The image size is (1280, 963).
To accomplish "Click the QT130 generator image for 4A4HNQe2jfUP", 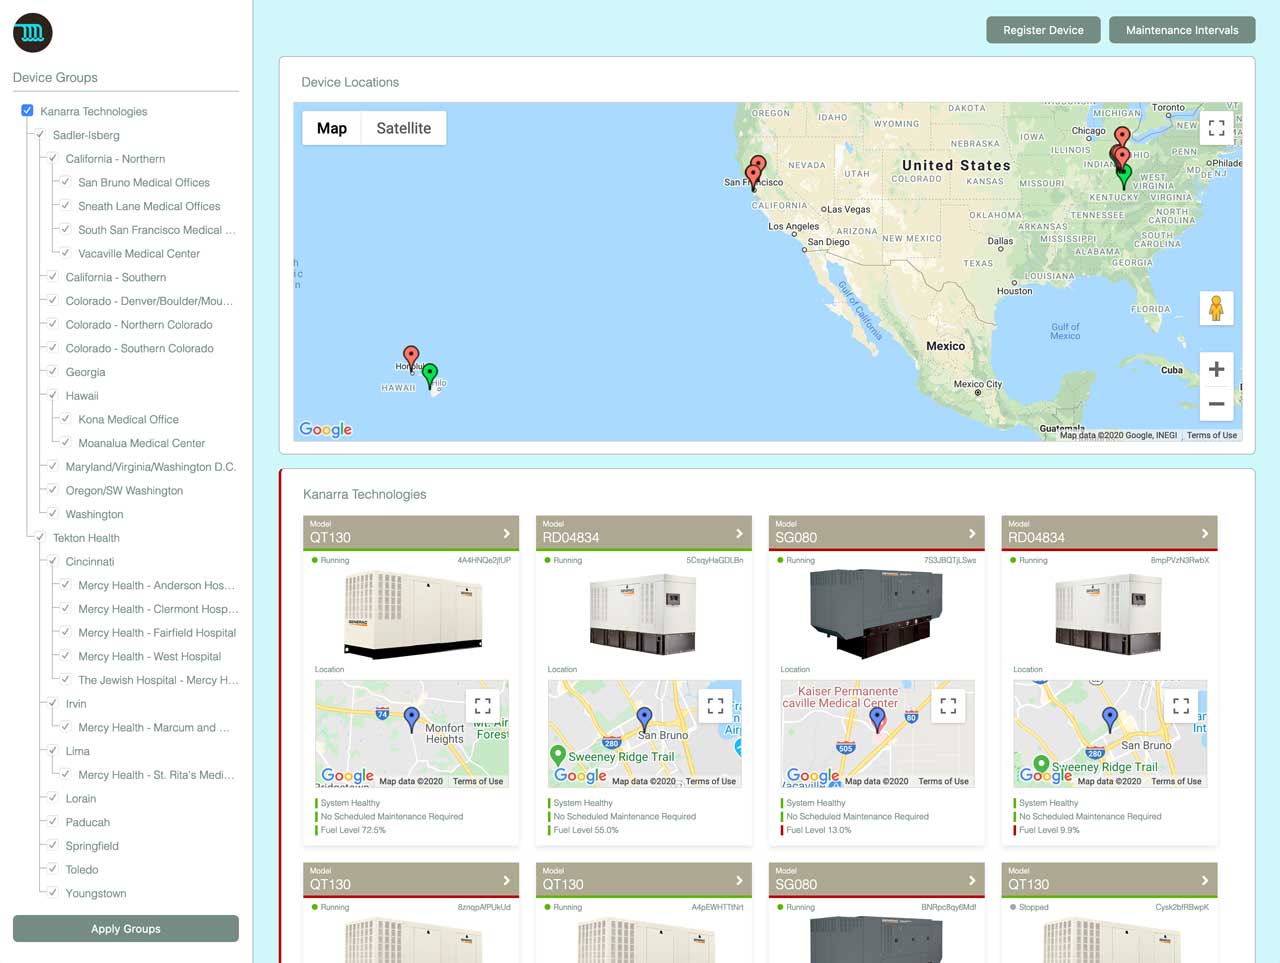I will (412, 614).
